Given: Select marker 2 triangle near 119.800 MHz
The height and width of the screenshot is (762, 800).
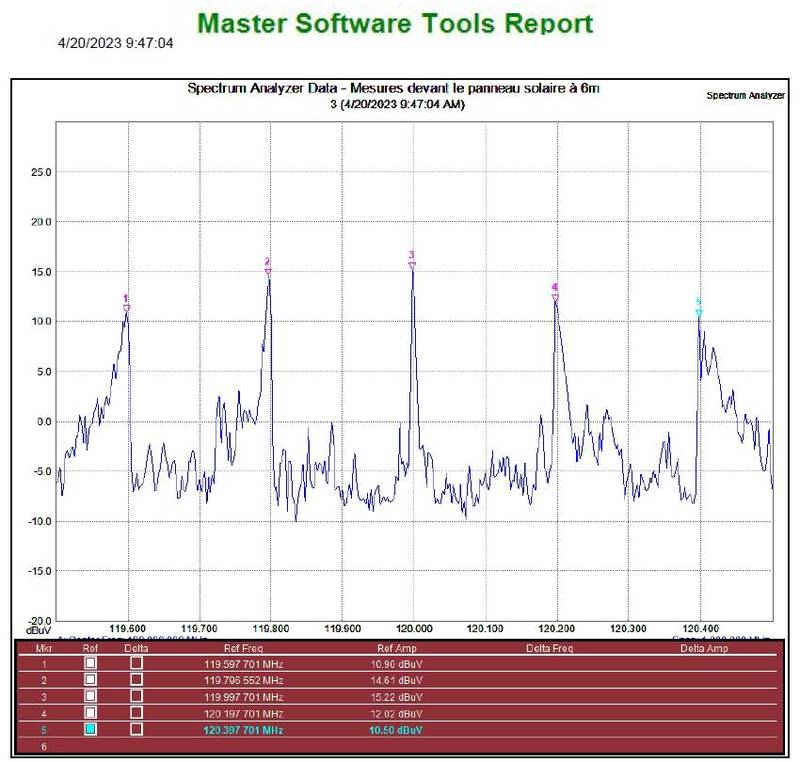Looking at the screenshot, I should coord(268,272).
